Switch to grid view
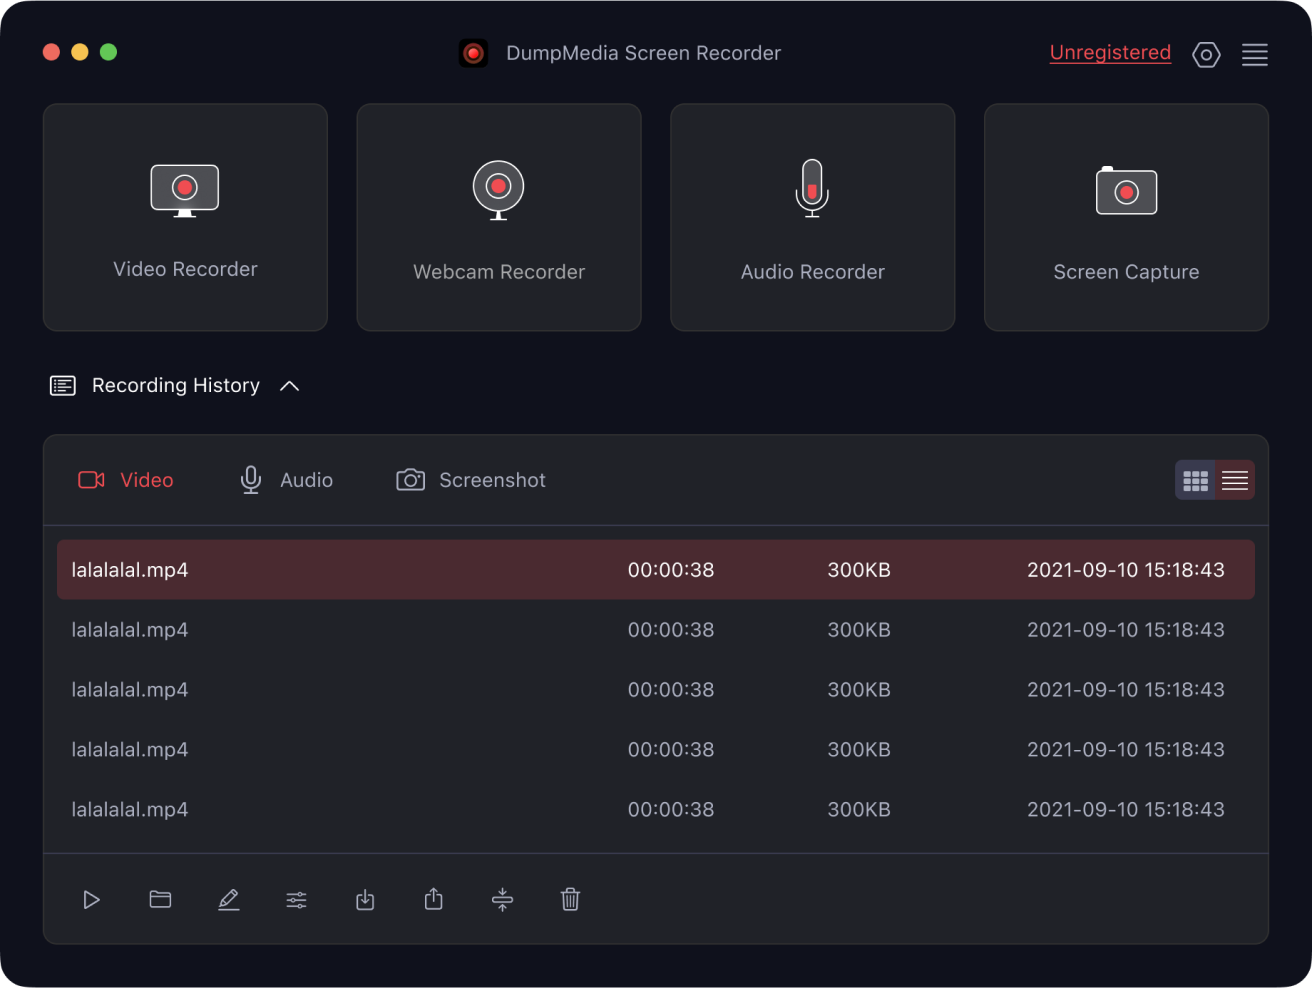Viewport: 1312px width, 988px height. coord(1195,481)
